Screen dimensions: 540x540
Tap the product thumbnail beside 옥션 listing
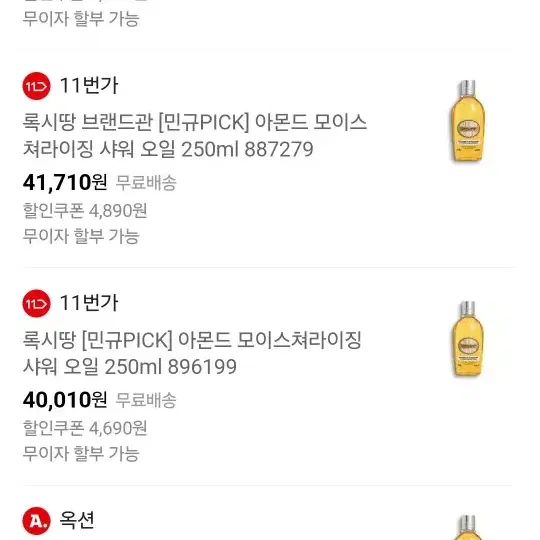pyautogui.click(x=468, y=527)
